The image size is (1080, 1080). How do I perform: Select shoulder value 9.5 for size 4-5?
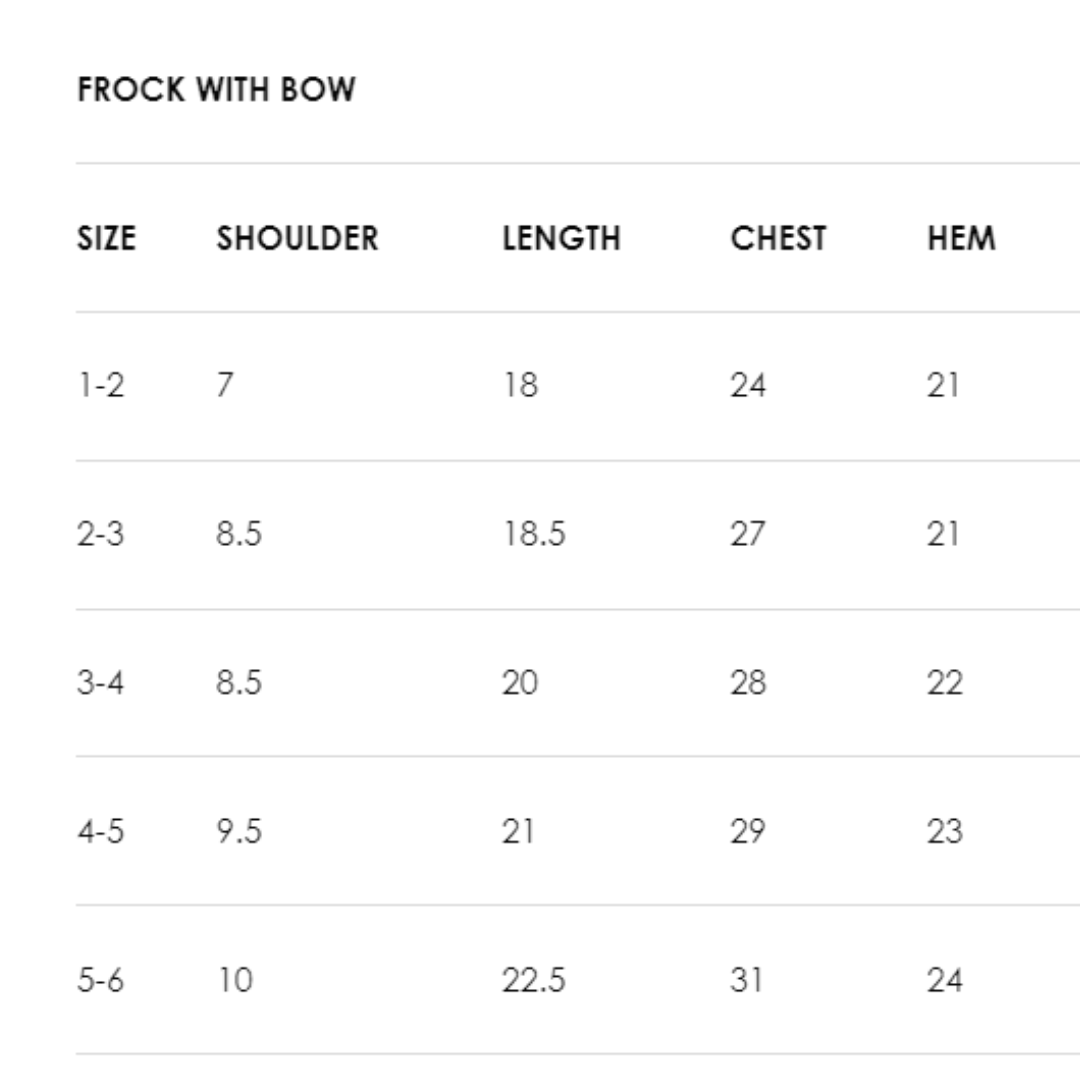(239, 831)
